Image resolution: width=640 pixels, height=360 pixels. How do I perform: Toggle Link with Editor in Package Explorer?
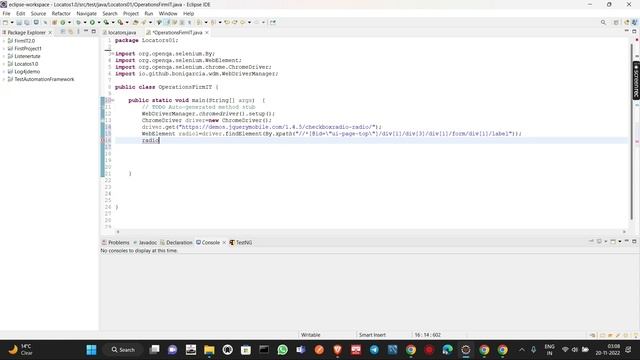point(70,32)
